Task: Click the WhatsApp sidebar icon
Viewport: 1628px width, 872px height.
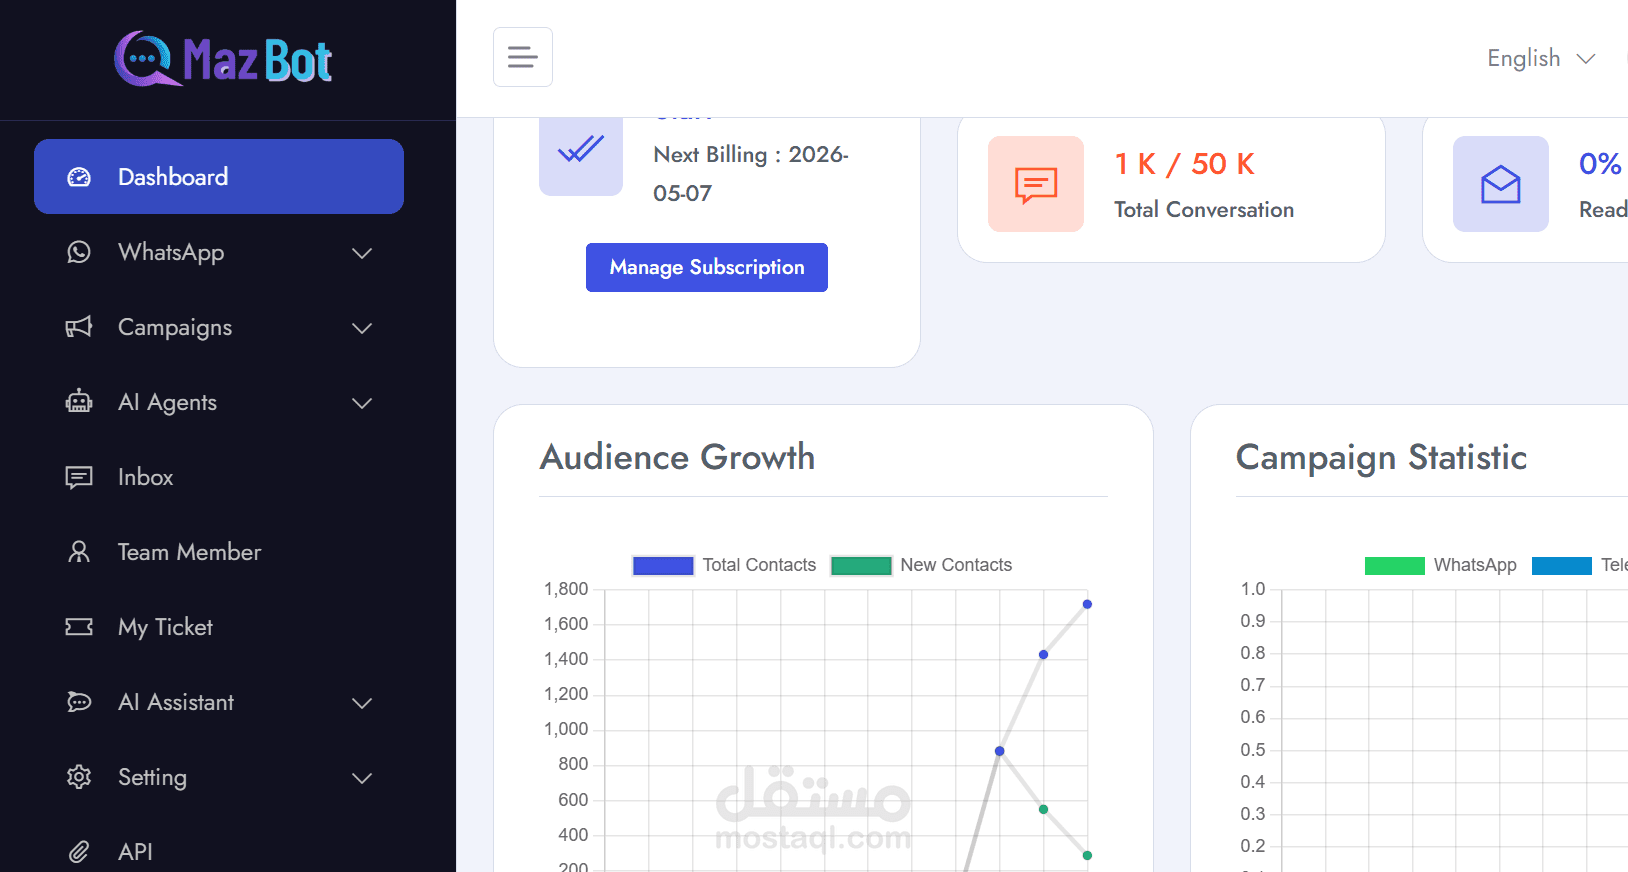Action: tap(79, 252)
